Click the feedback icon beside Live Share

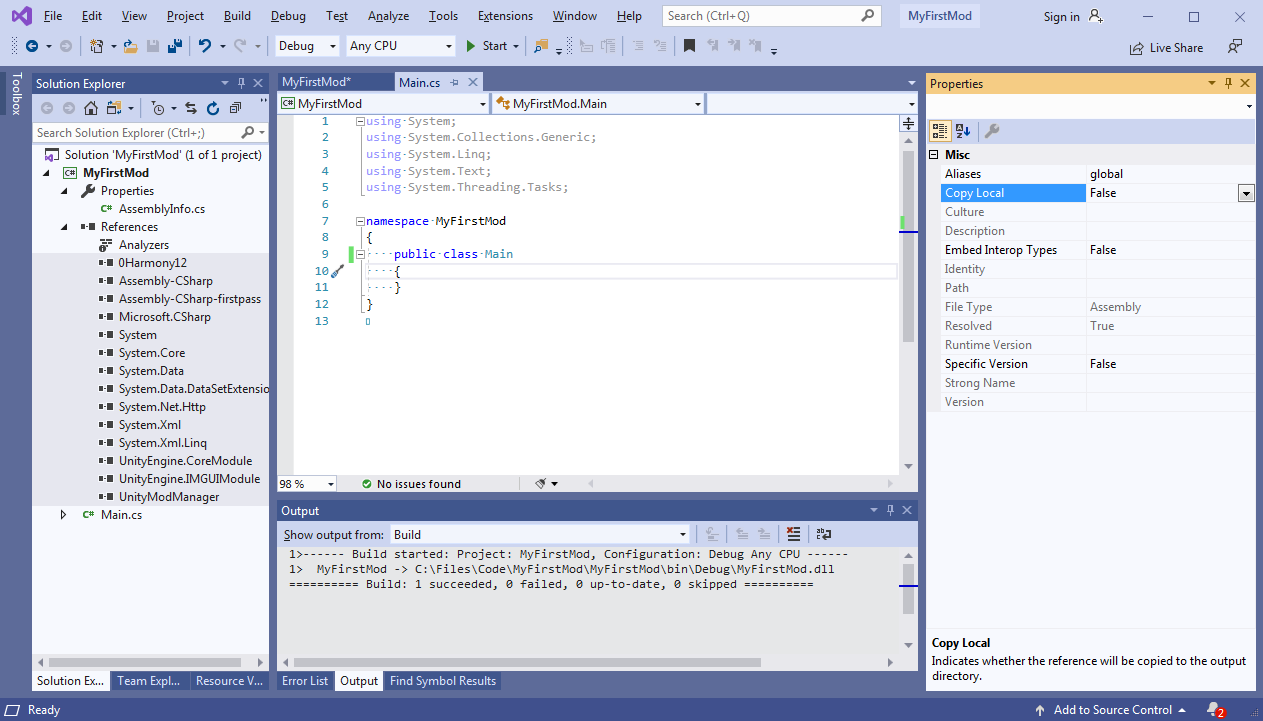pos(1236,46)
